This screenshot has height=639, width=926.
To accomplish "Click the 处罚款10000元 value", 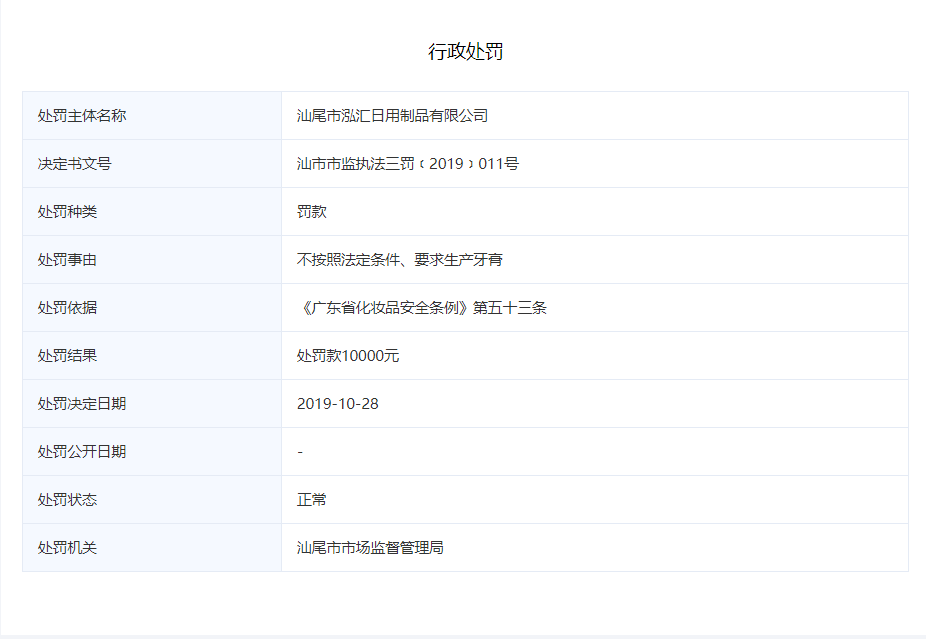I will pyautogui.click(x=348, y=356).
